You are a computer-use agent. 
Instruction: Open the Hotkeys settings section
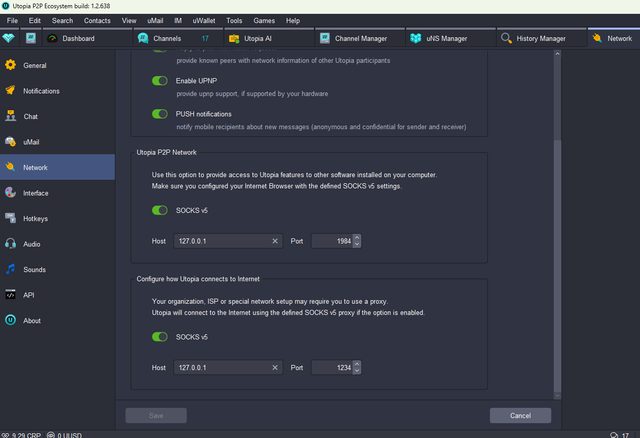(x=57, y=218)
